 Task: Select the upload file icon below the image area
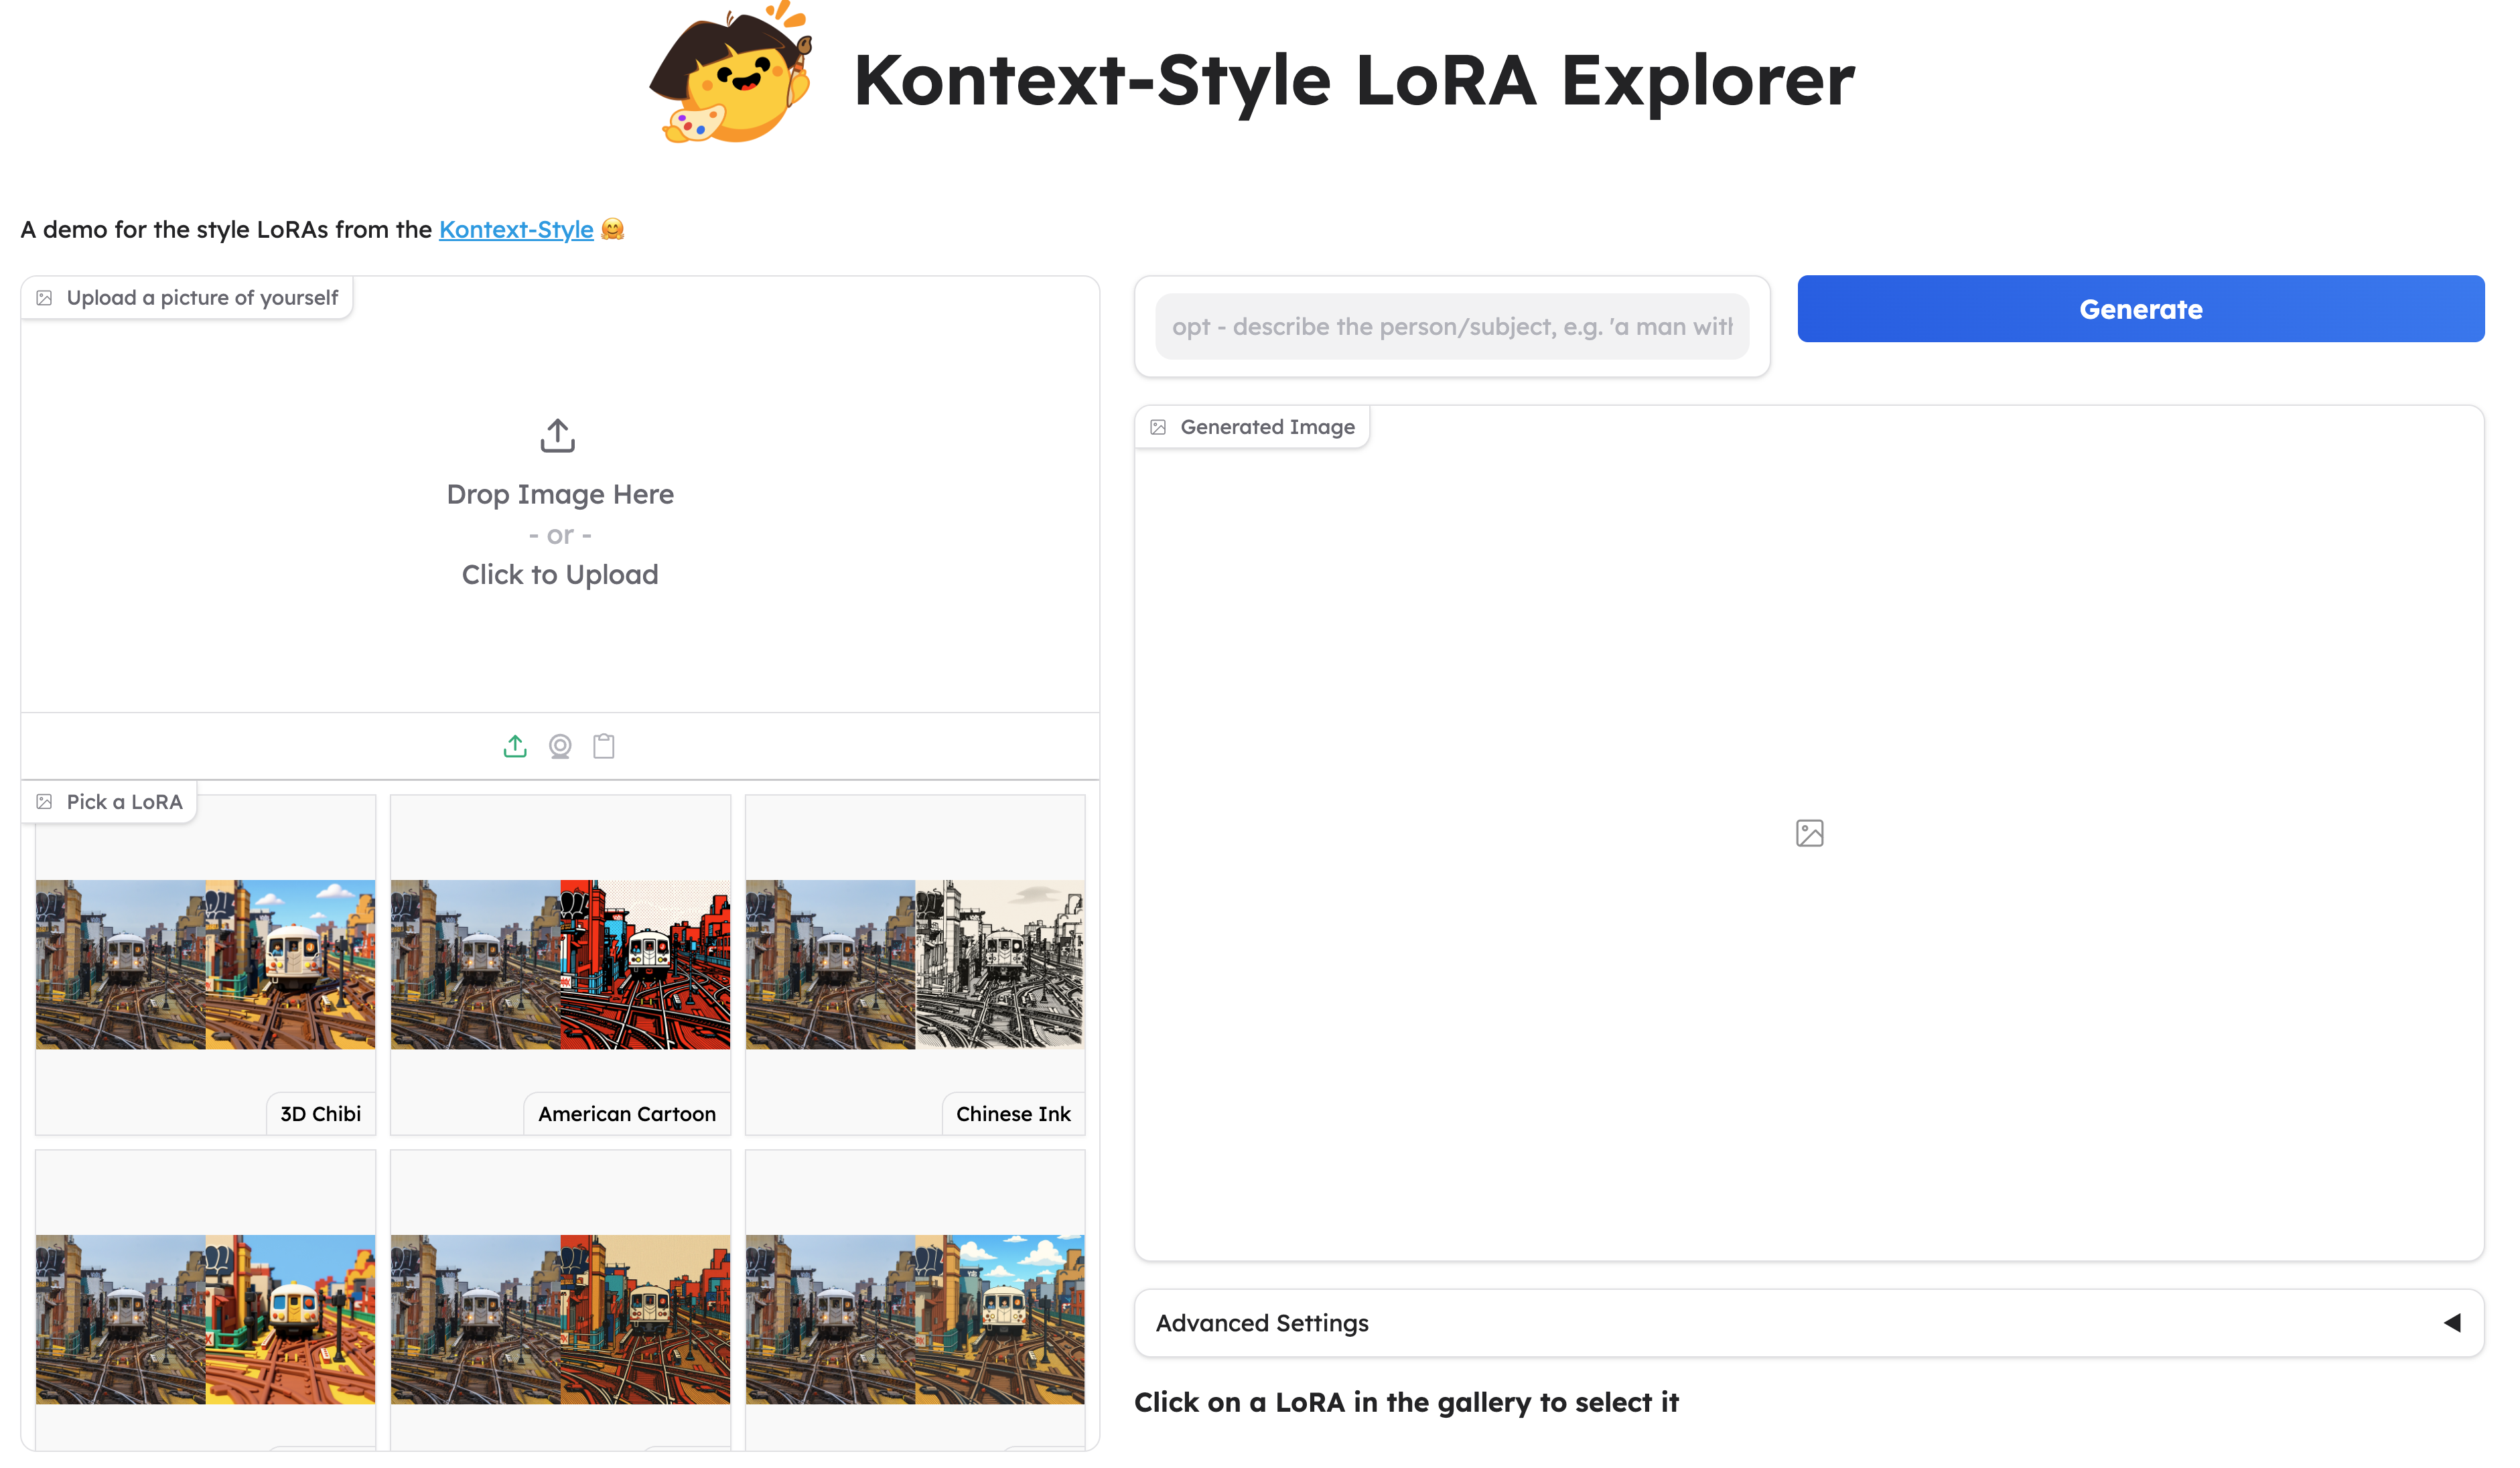515,745
